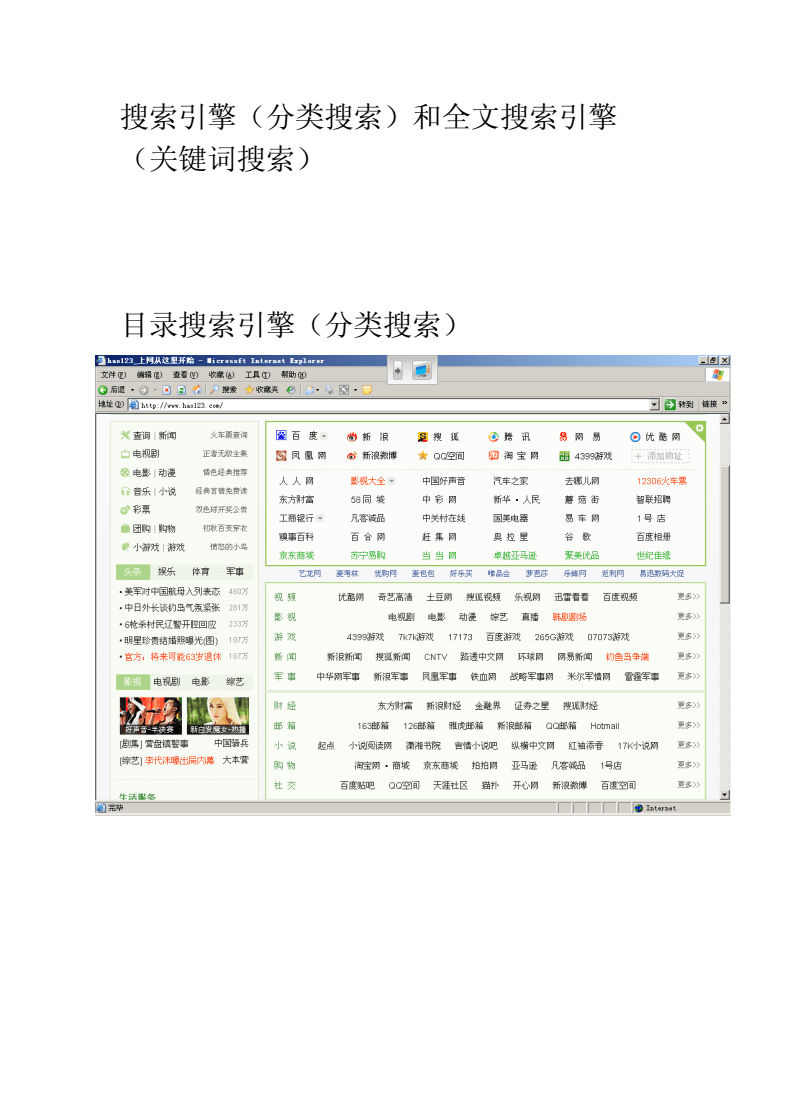Image resolution: width=792 pixels, height=1120 pixels.
Task: Click the Mail envelope toolbar icon
Action: point(310,390)
